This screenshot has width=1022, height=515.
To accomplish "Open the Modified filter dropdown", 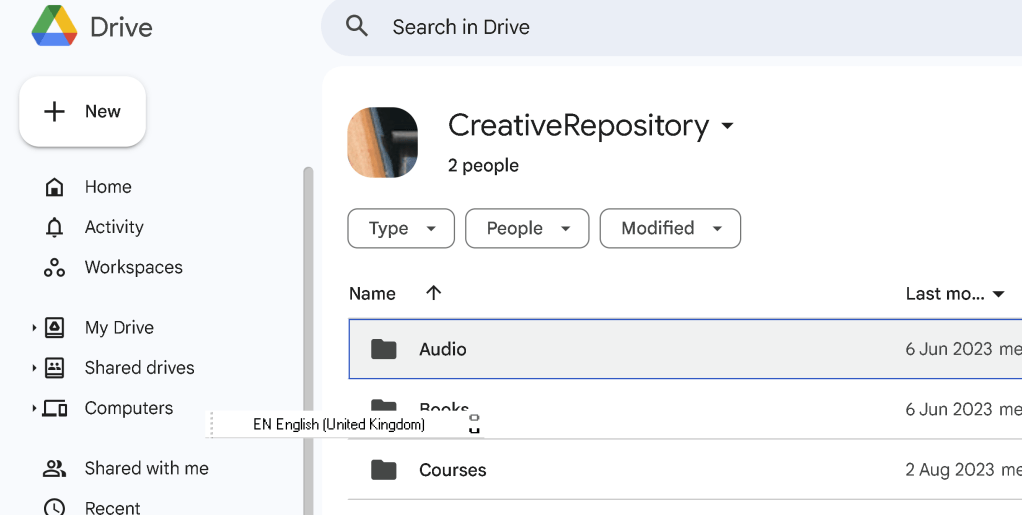I will click(670, 228).
